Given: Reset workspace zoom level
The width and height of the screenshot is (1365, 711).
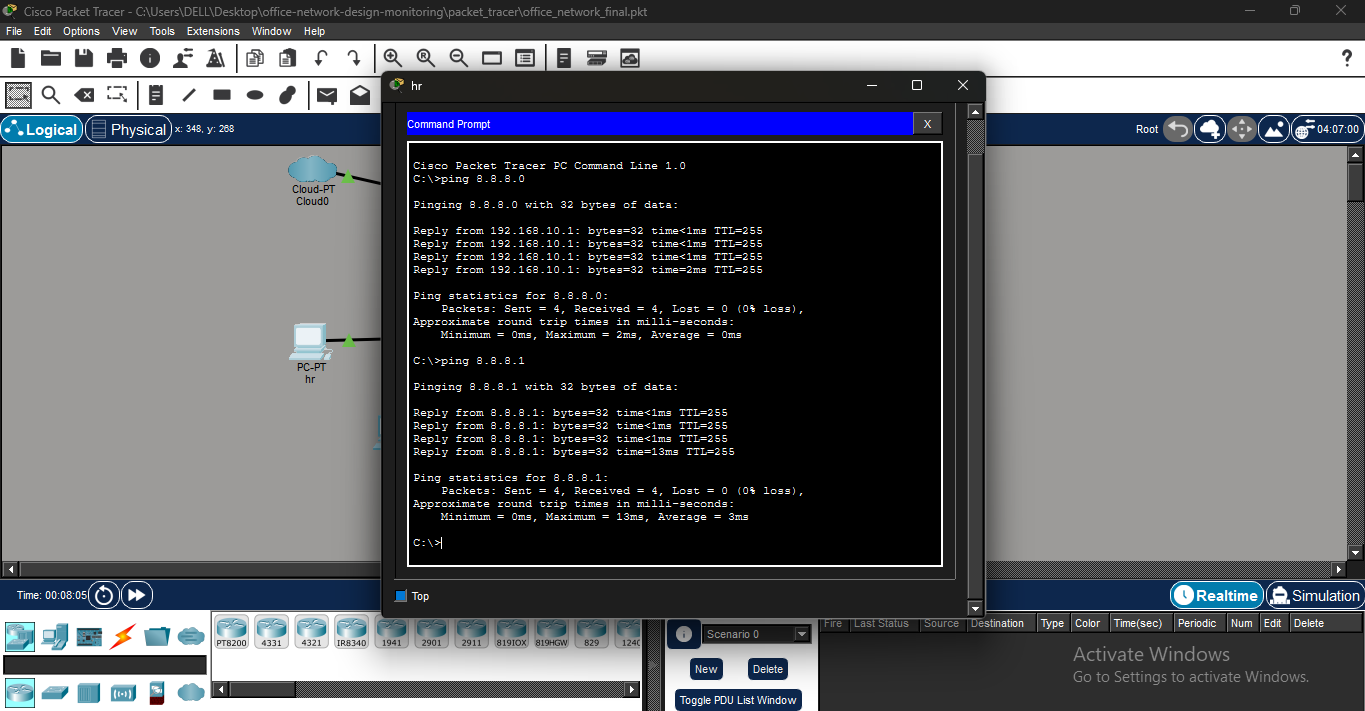Looking at the screenshot, I should click(x=426, y=58).
